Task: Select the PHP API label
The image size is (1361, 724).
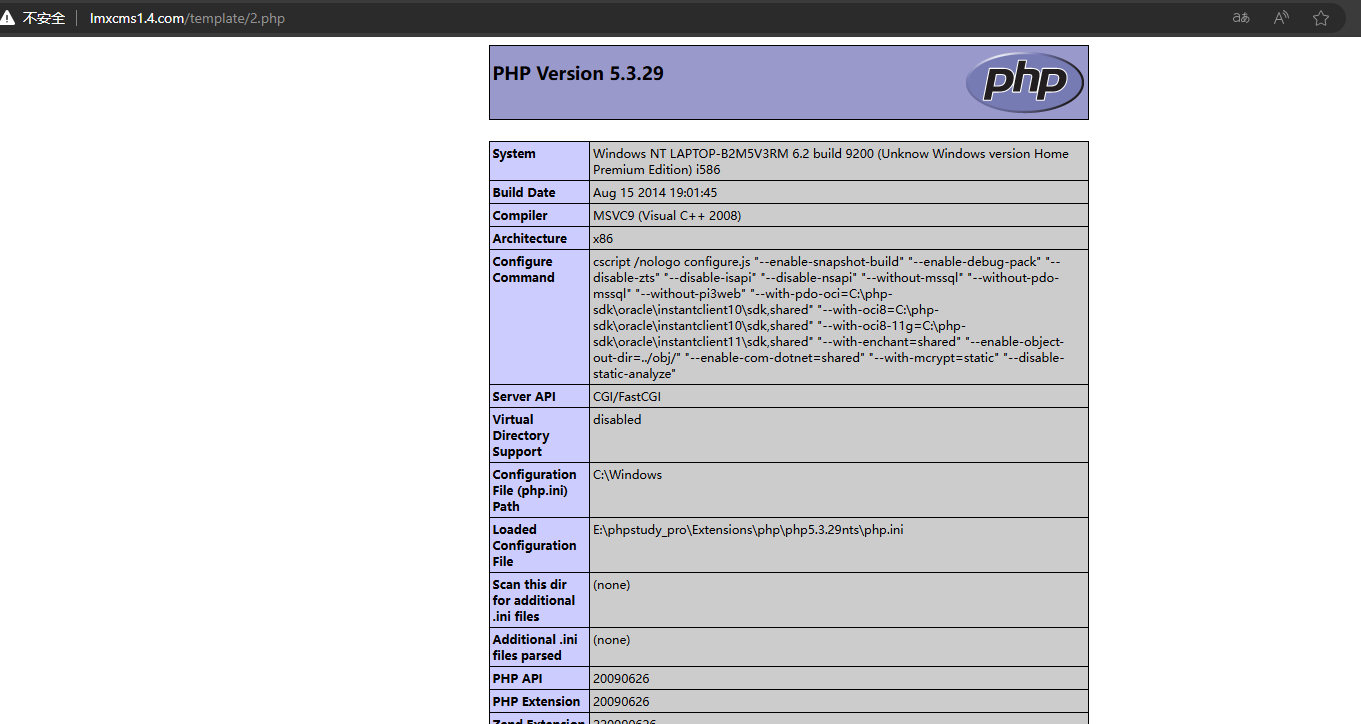Action: click(x=519, y=679)
